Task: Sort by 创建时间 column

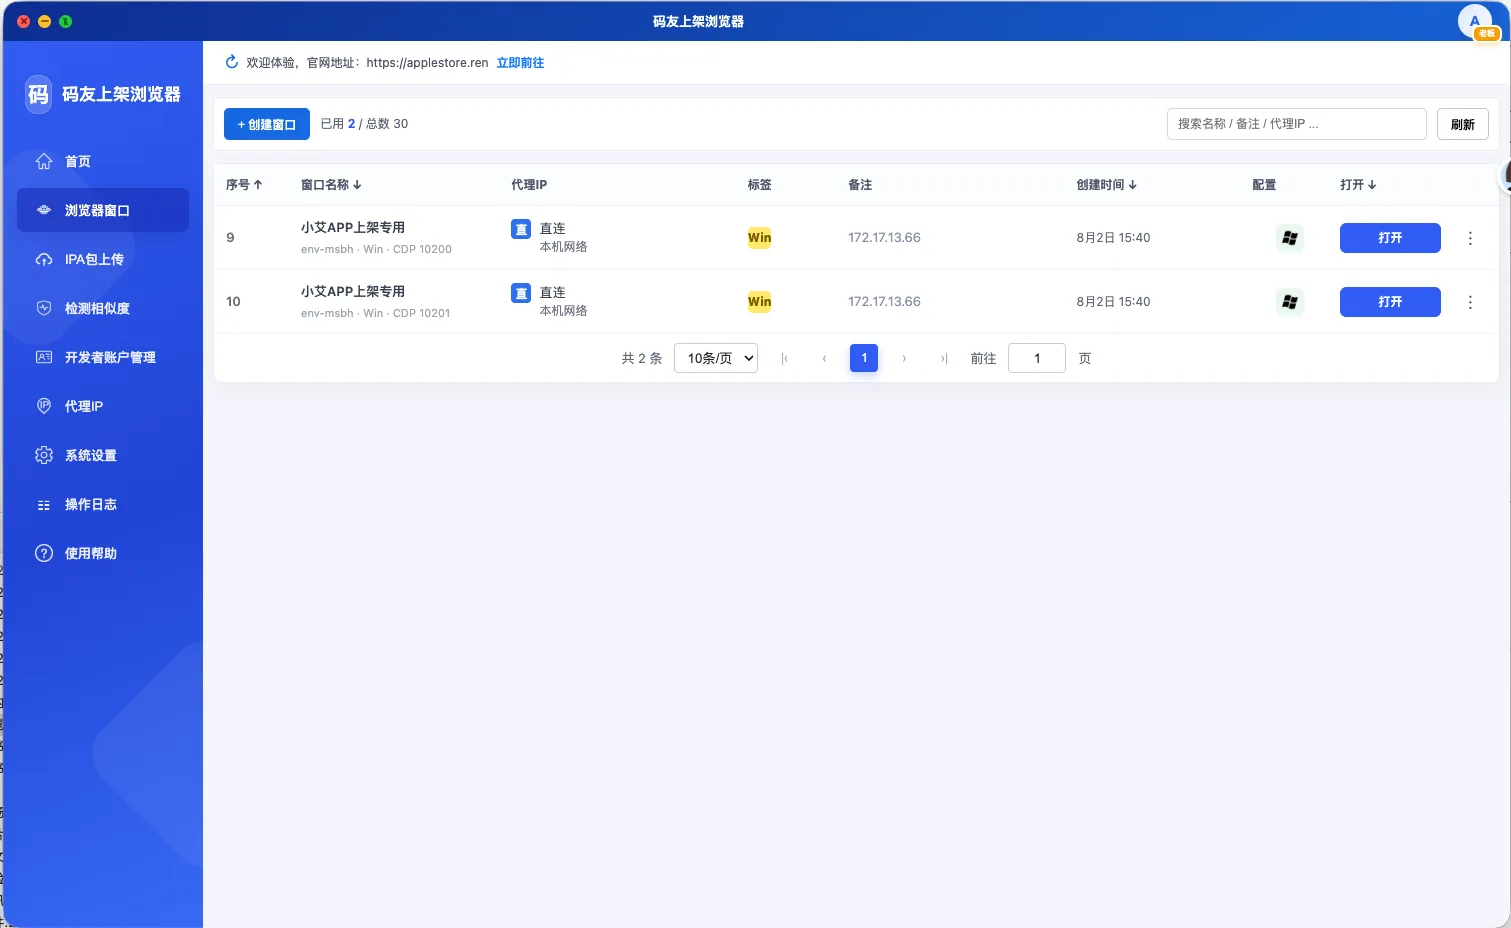Action: pos(1107,185)
